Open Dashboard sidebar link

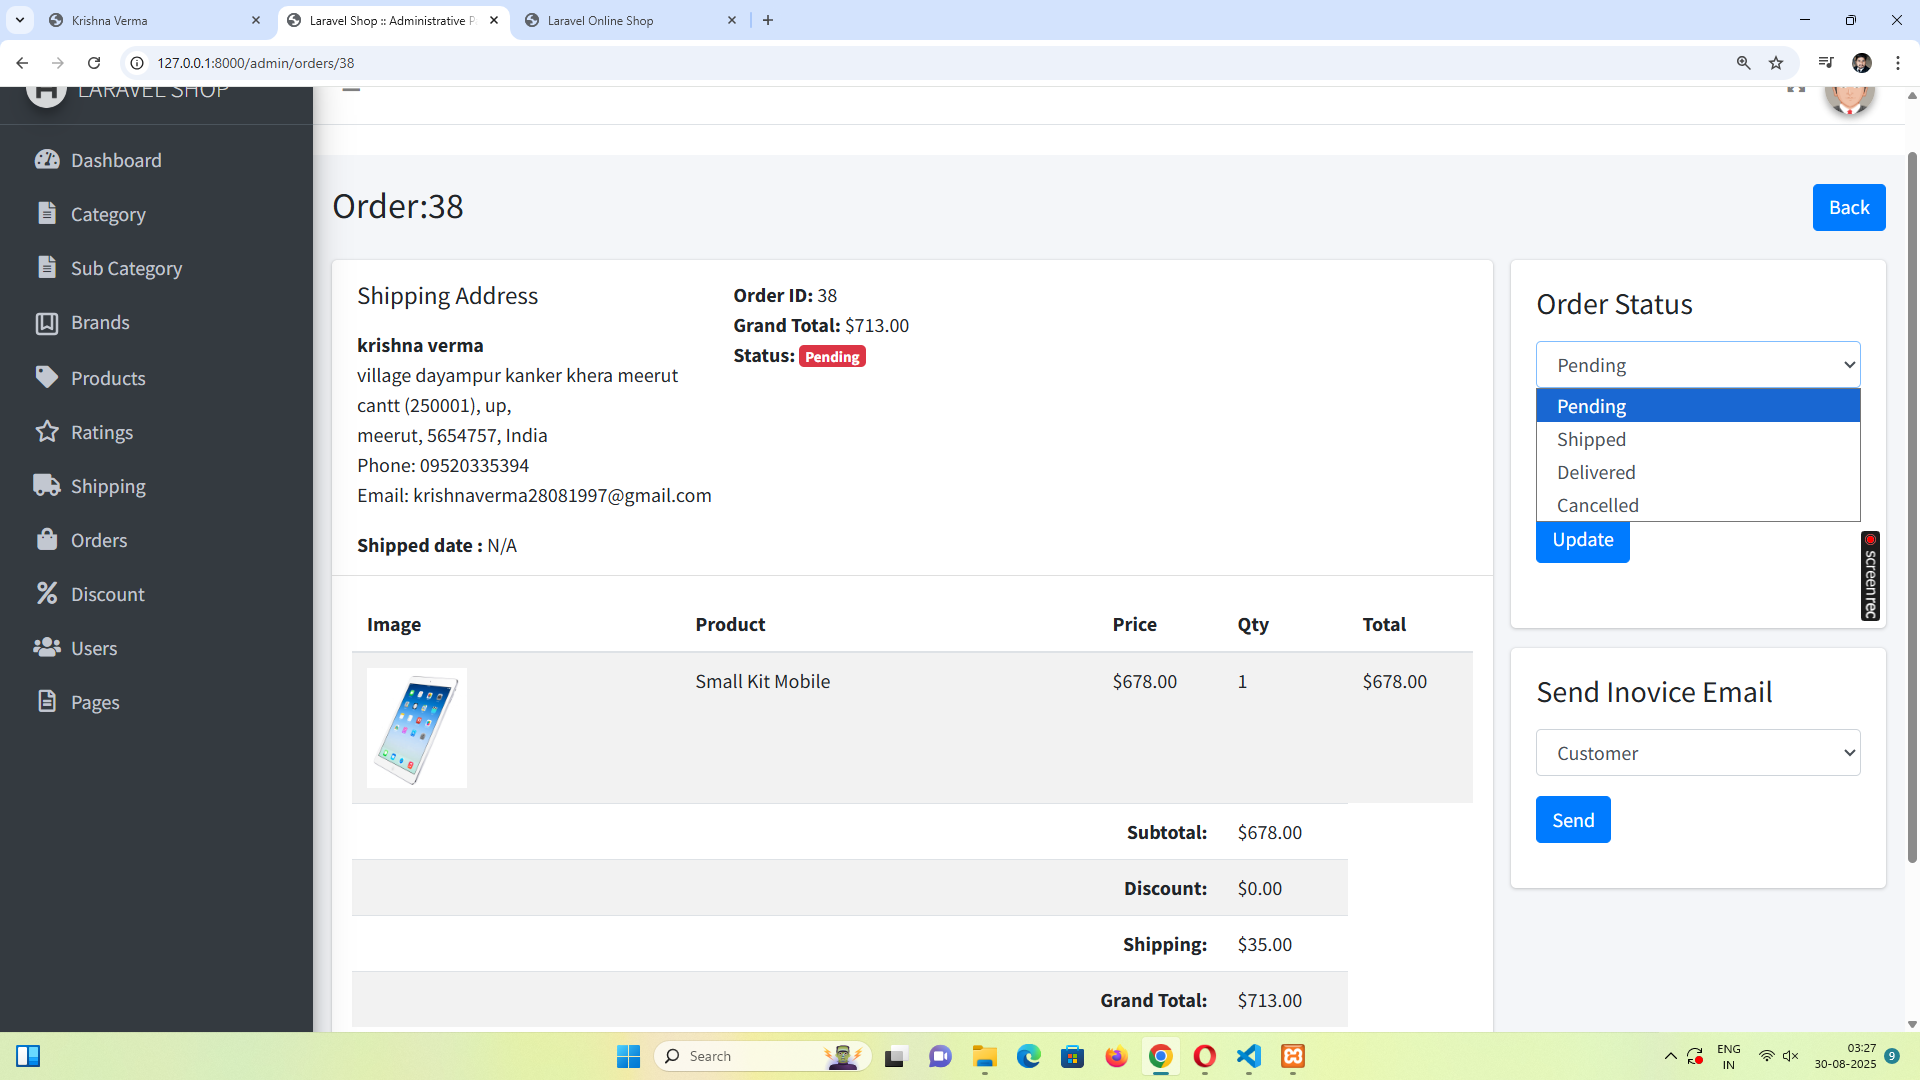click(116, 160)
